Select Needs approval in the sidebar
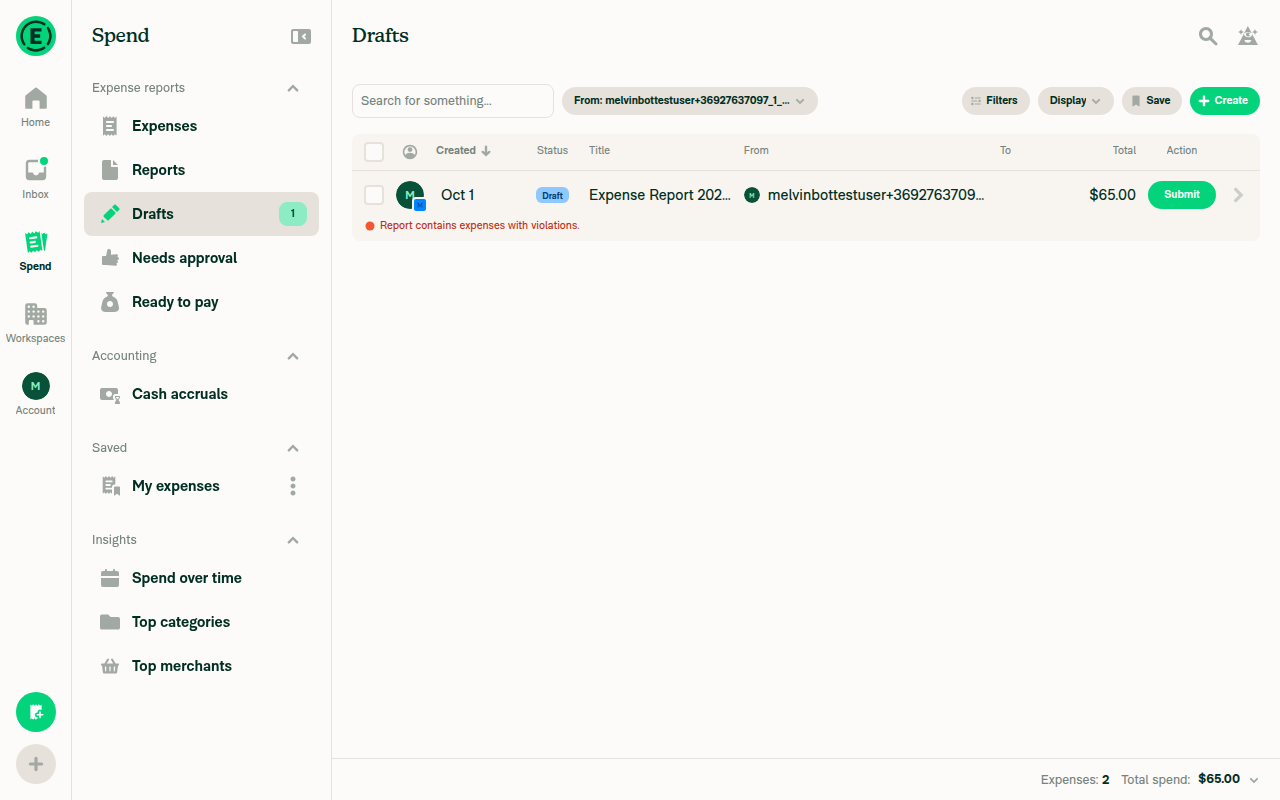The height and width of the screenshot is (800, 1280). point(201,258)
